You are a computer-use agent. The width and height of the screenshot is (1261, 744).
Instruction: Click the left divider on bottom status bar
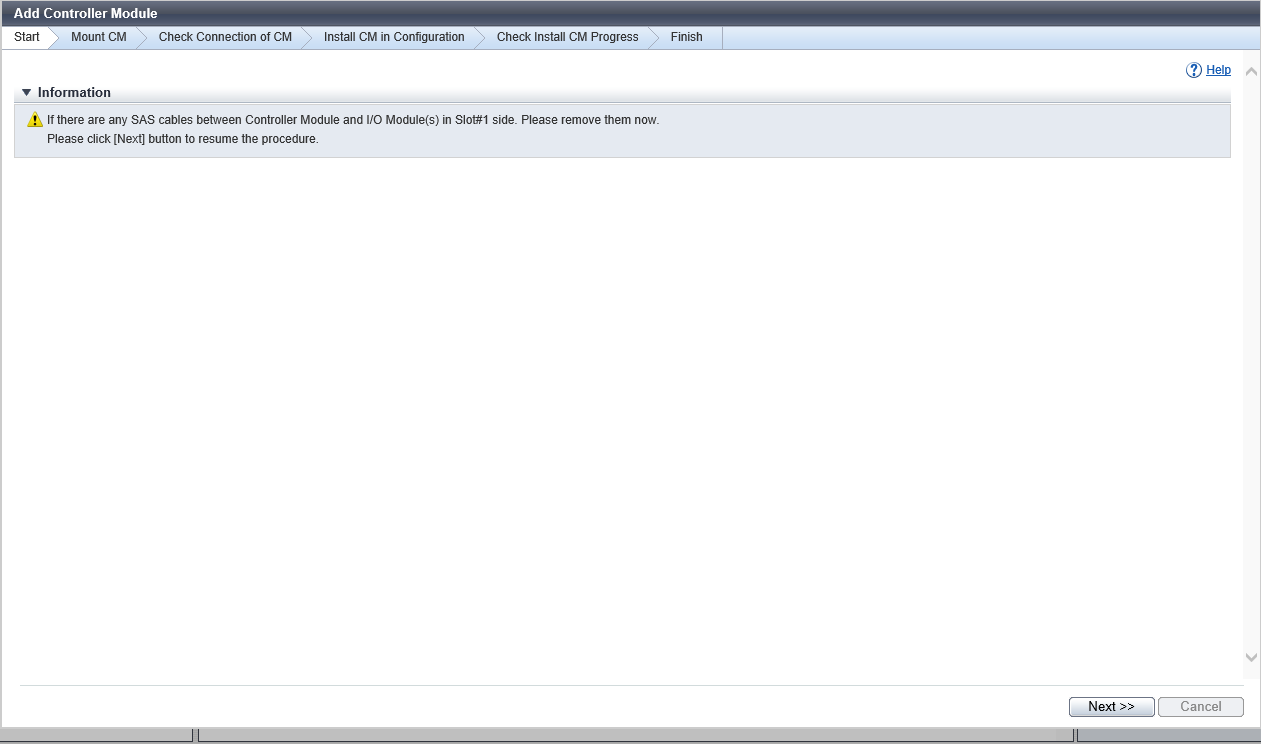(x=195, y=736)
